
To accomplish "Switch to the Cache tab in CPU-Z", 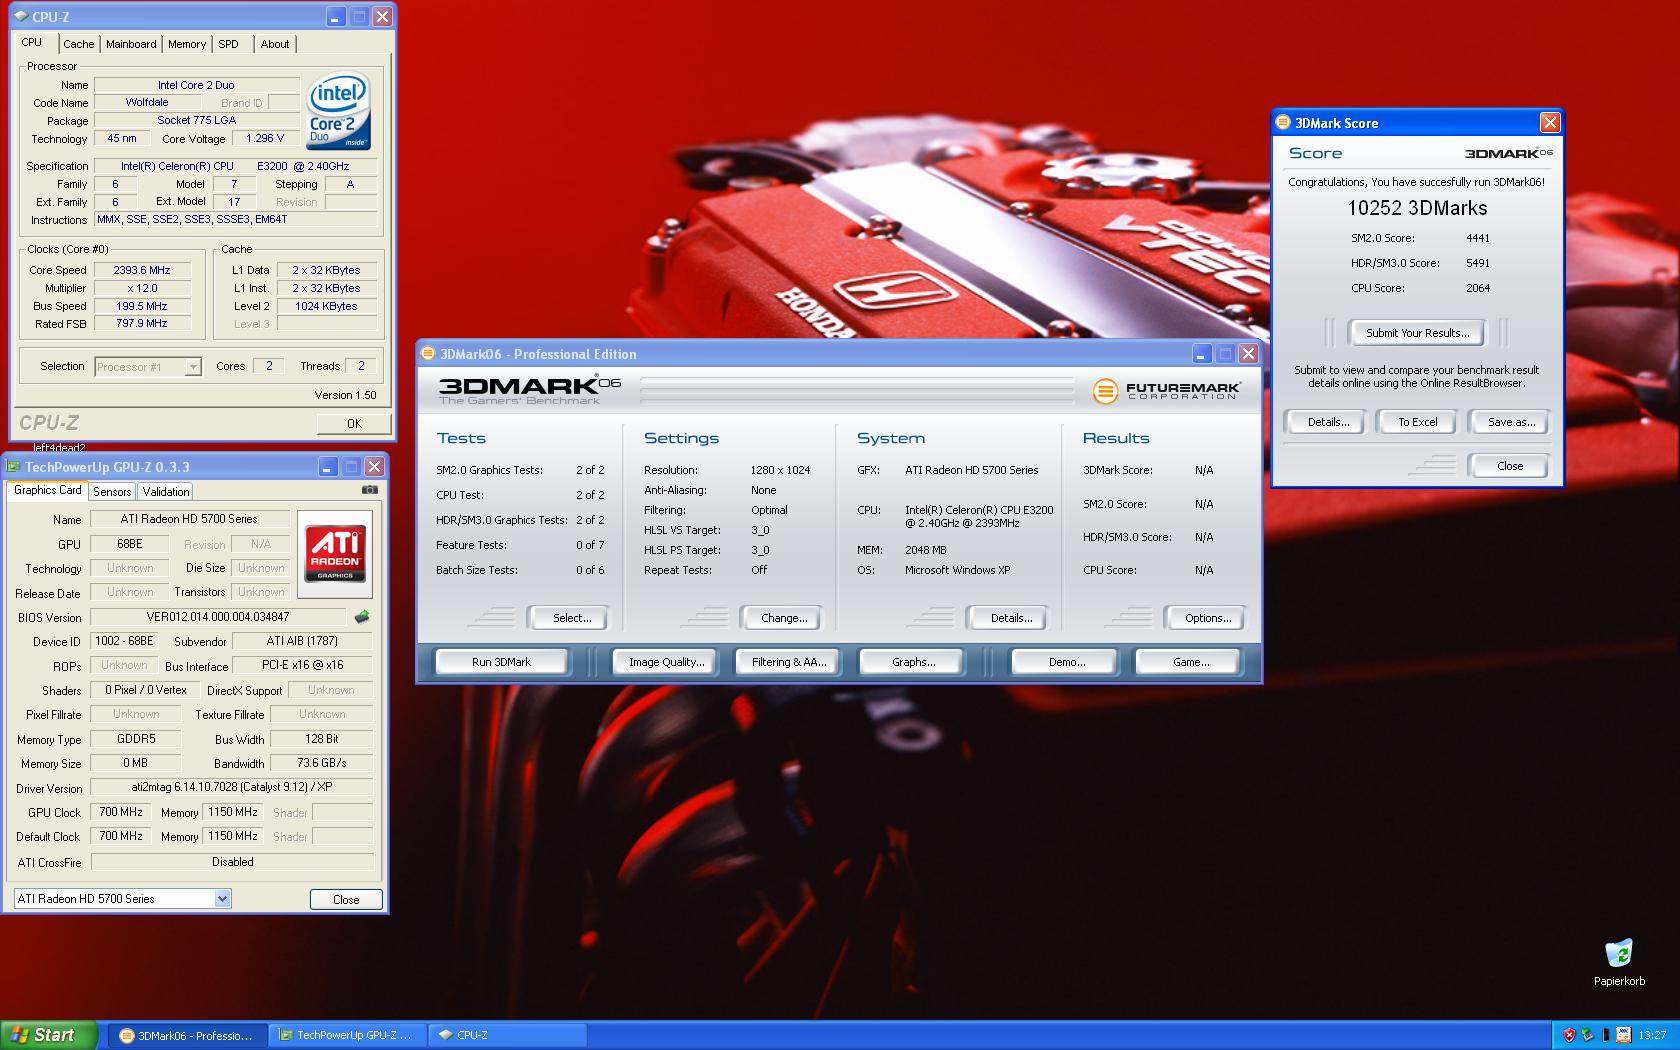I will point(78,44).
